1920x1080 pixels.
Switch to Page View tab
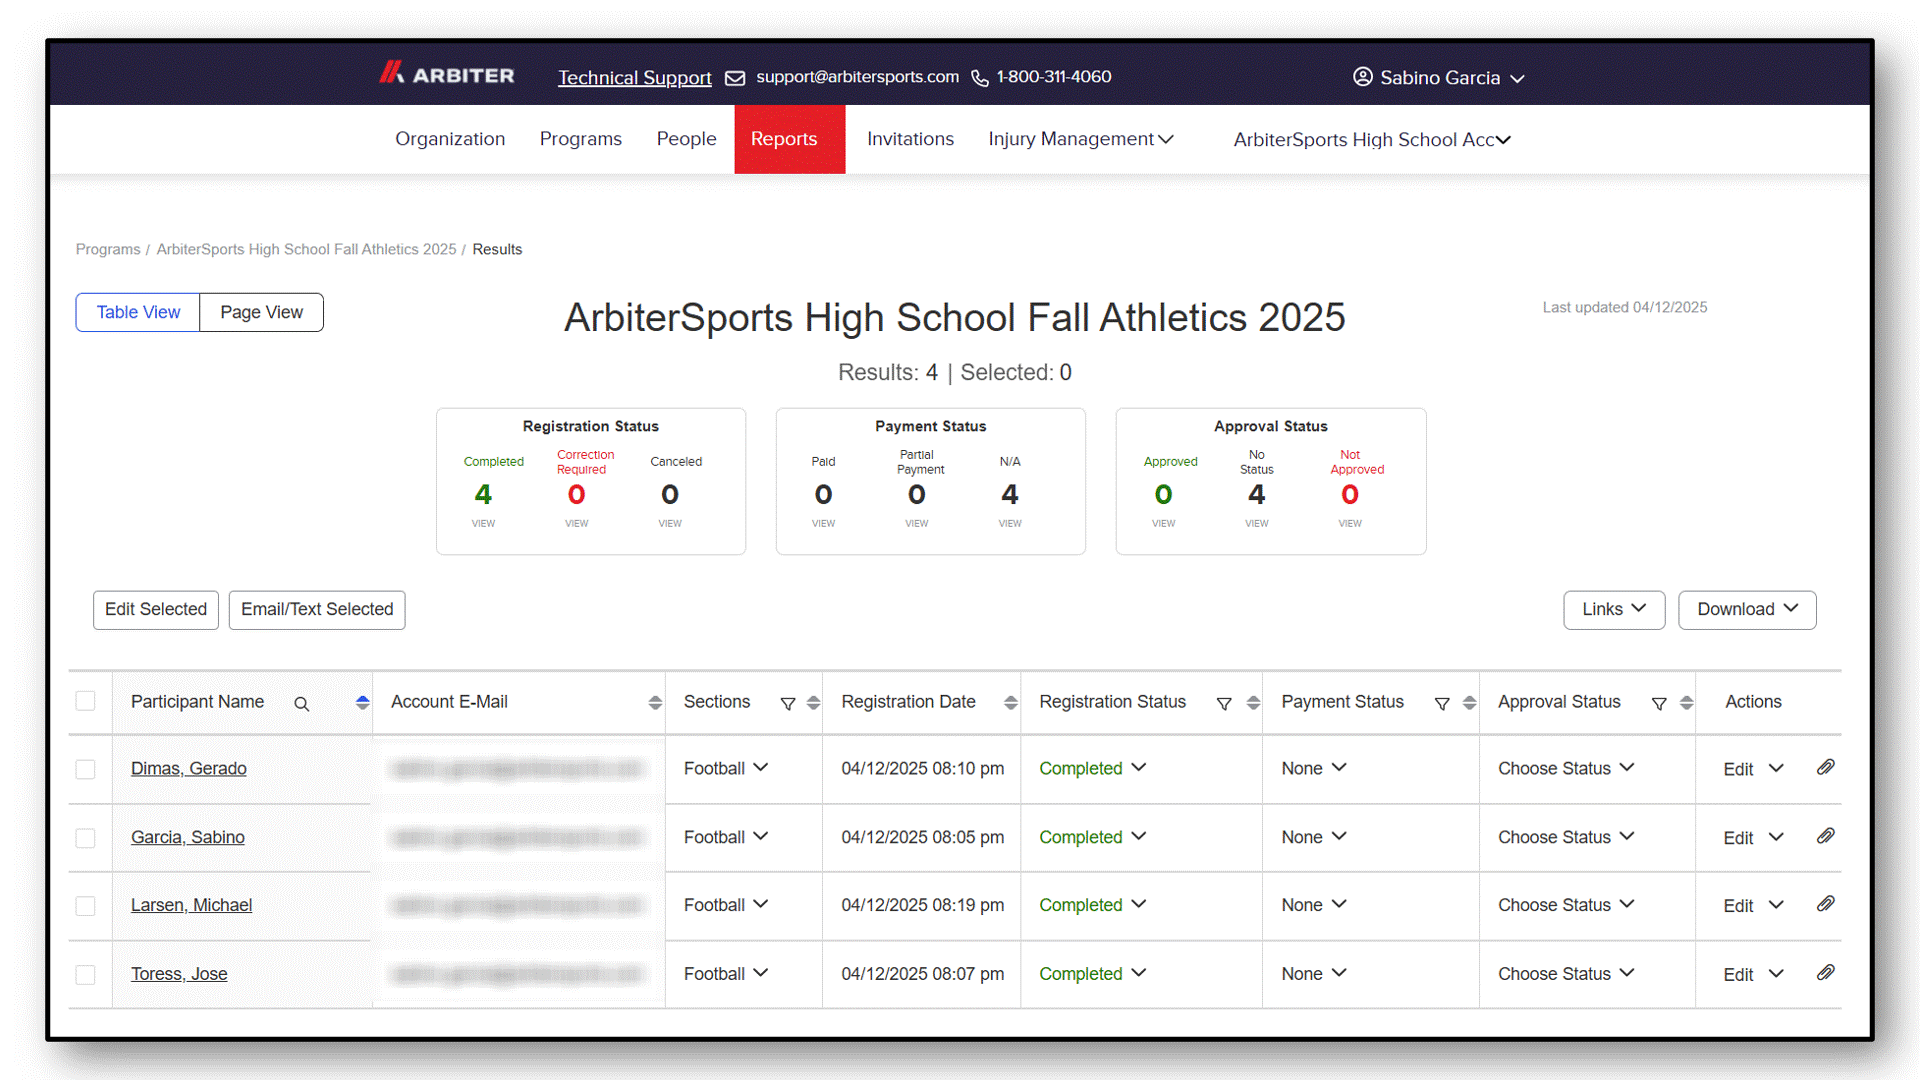pyautogui.click(x=261, y=312)
